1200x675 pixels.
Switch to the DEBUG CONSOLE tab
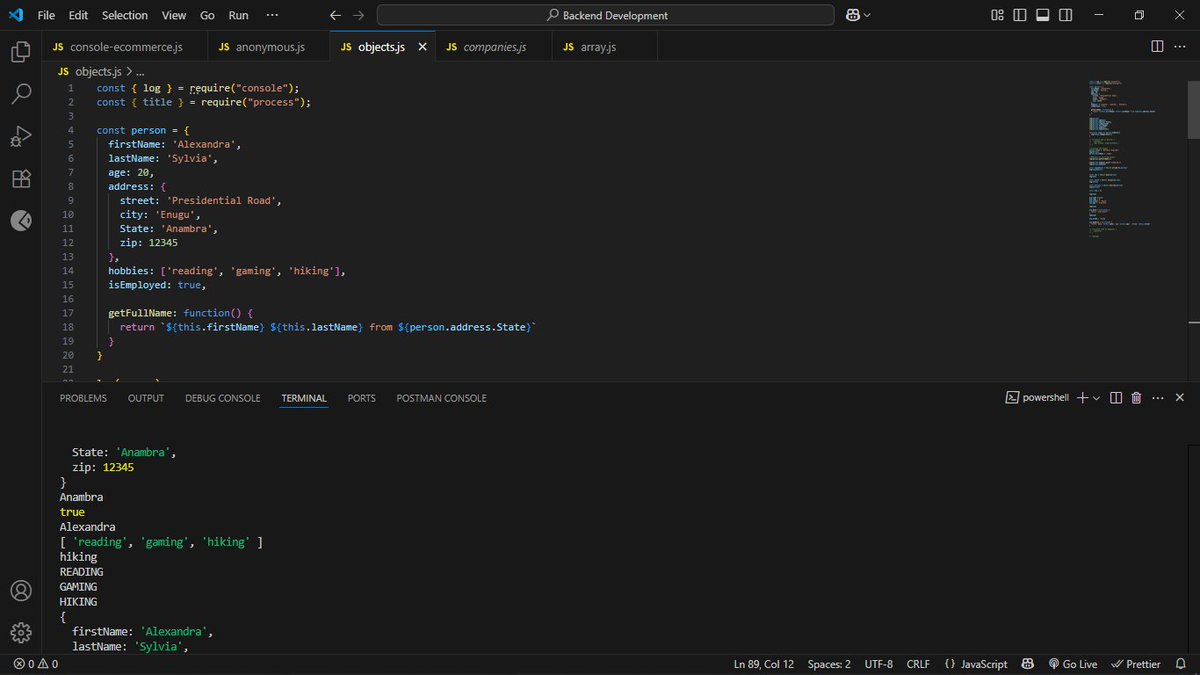click(x=222, y=398)
